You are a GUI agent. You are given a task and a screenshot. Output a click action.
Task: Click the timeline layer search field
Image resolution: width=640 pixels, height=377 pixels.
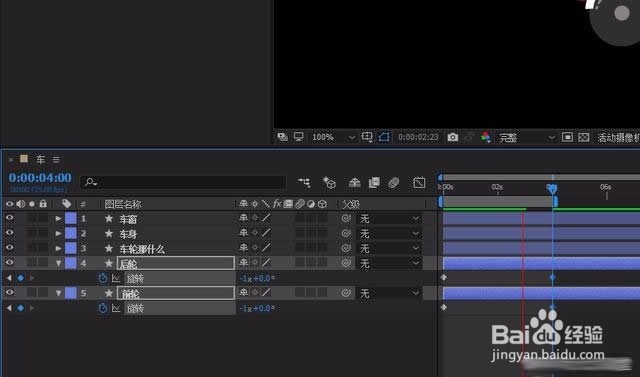[183, 182]
